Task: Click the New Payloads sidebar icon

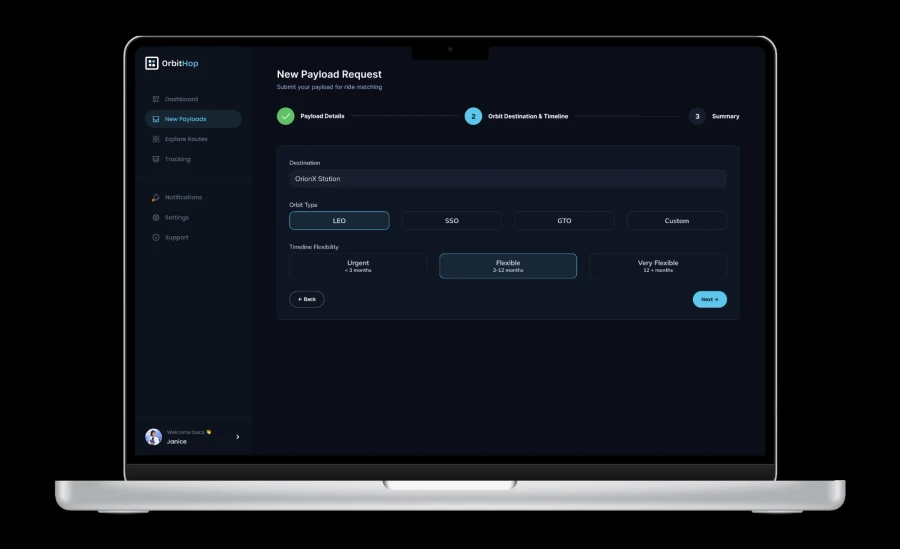Action: [x=156, y=119]
